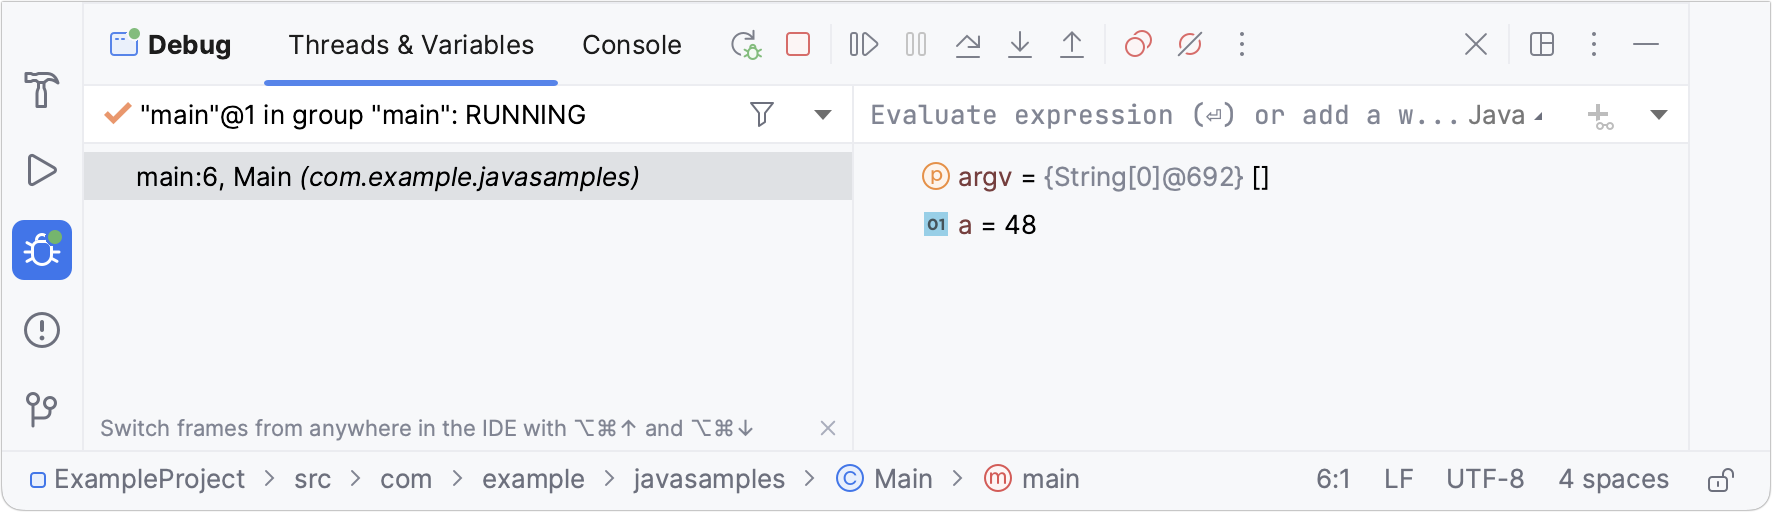Change the UTF-8 file encoding
1772x512 pixels.
click(1485, 479)
